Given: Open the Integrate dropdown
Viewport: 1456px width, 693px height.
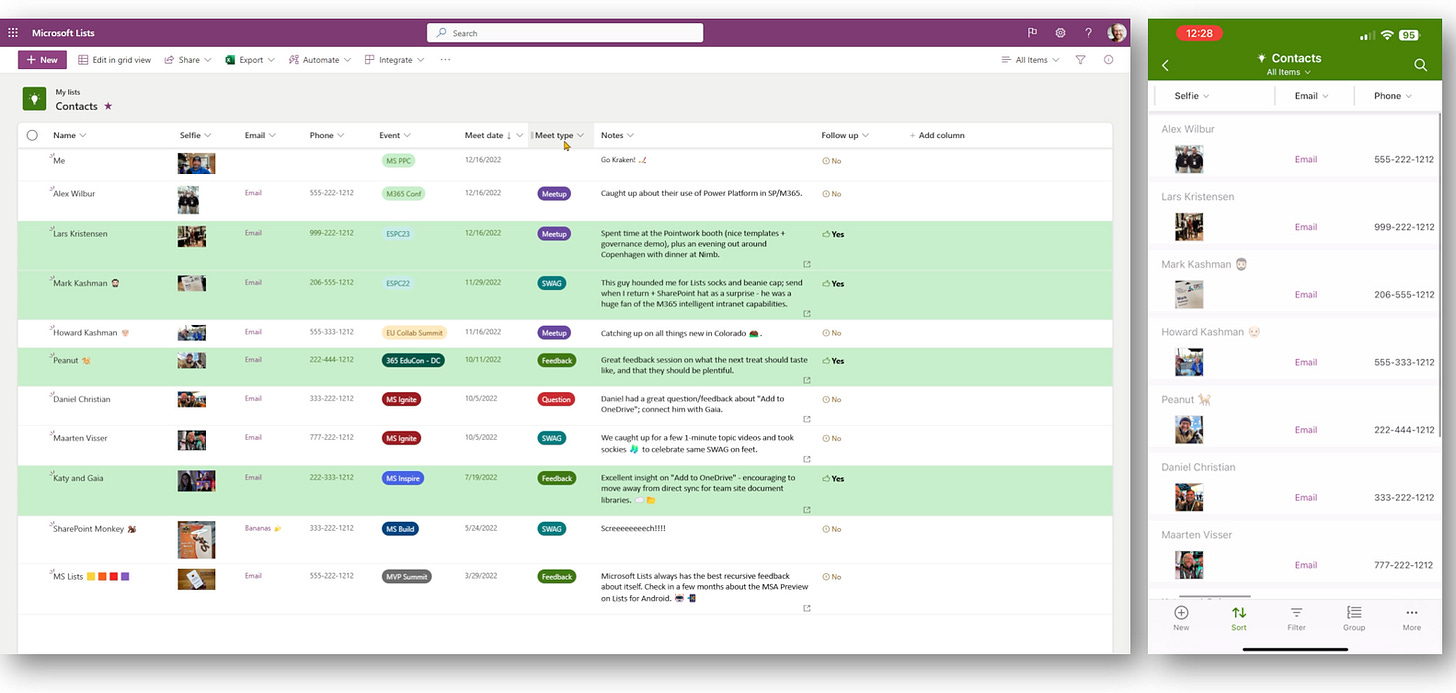Looking at the screenshot, I should tap(394, 60).
